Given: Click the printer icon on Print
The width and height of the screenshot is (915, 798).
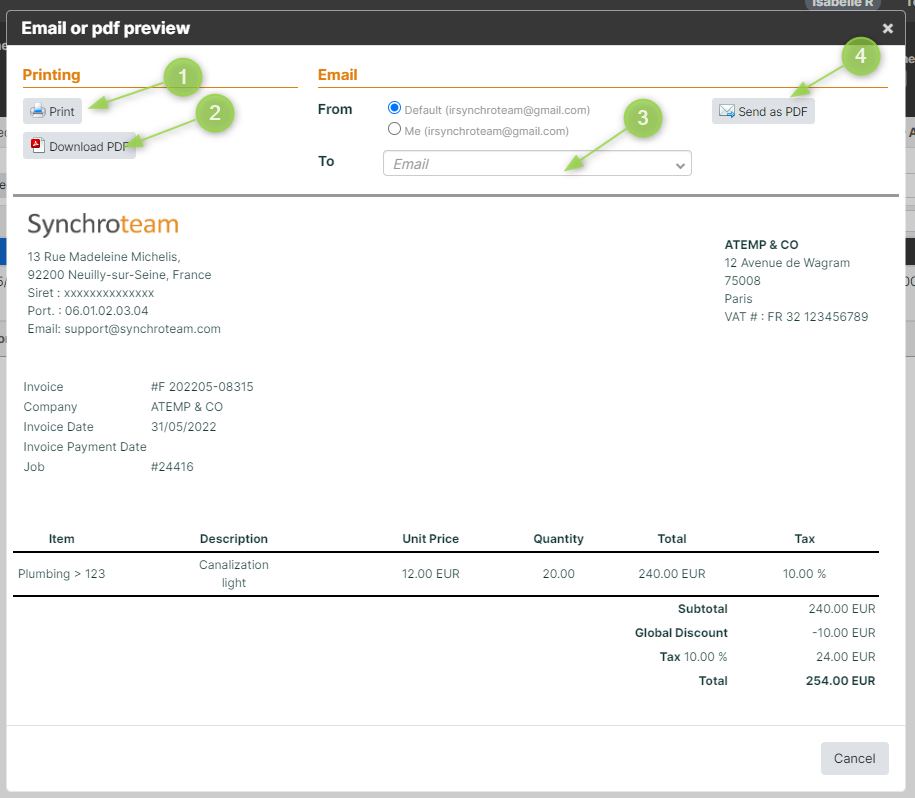Looking at the screenshot, I should [x=37, y=110].
